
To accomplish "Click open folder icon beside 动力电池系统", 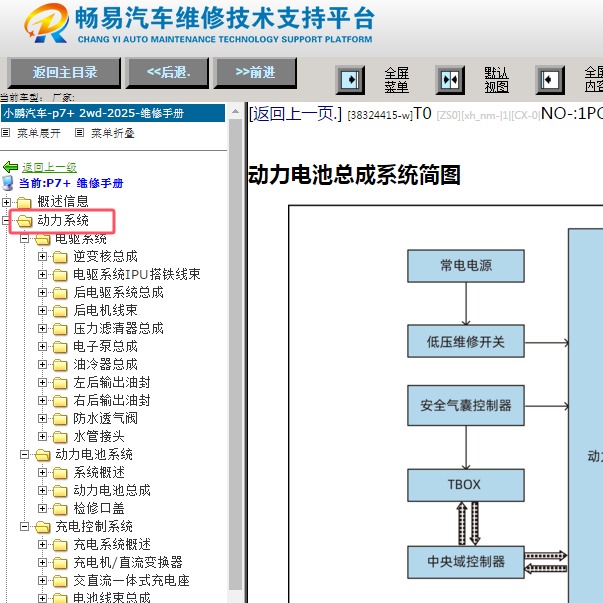I will click(42, 455).
